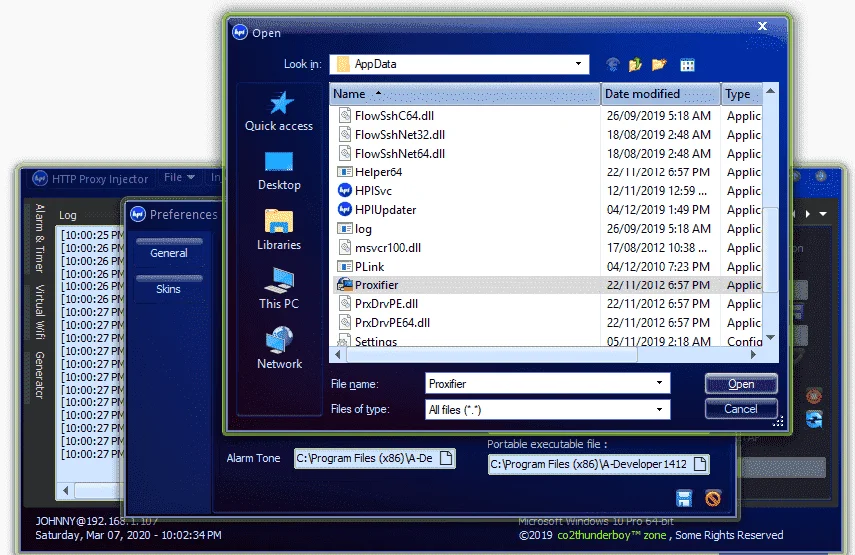This screenshot has width=855, height=555.
Task: Click the Alarm Tone path field
Action: (x=375, y=458)
